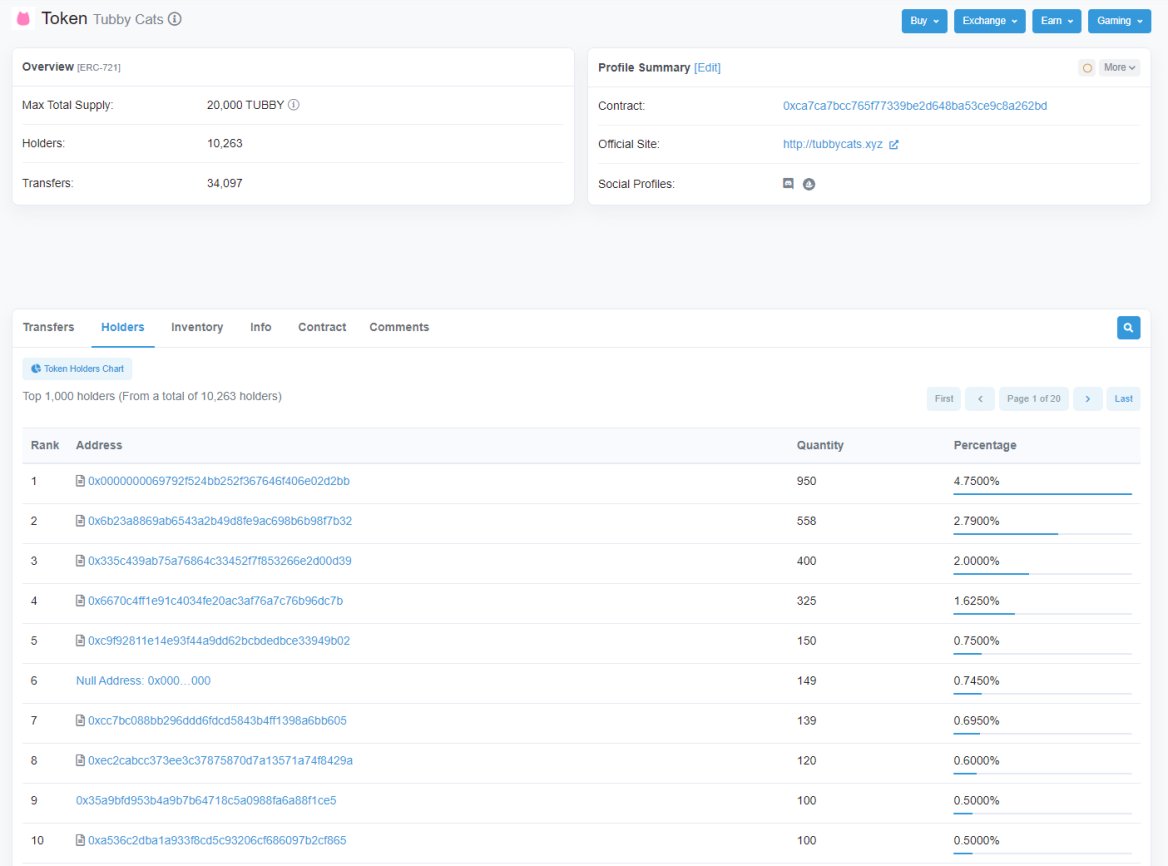Switch to the Transfers tab
Screen dimensions: 1168x866
(x=48, y=327)
